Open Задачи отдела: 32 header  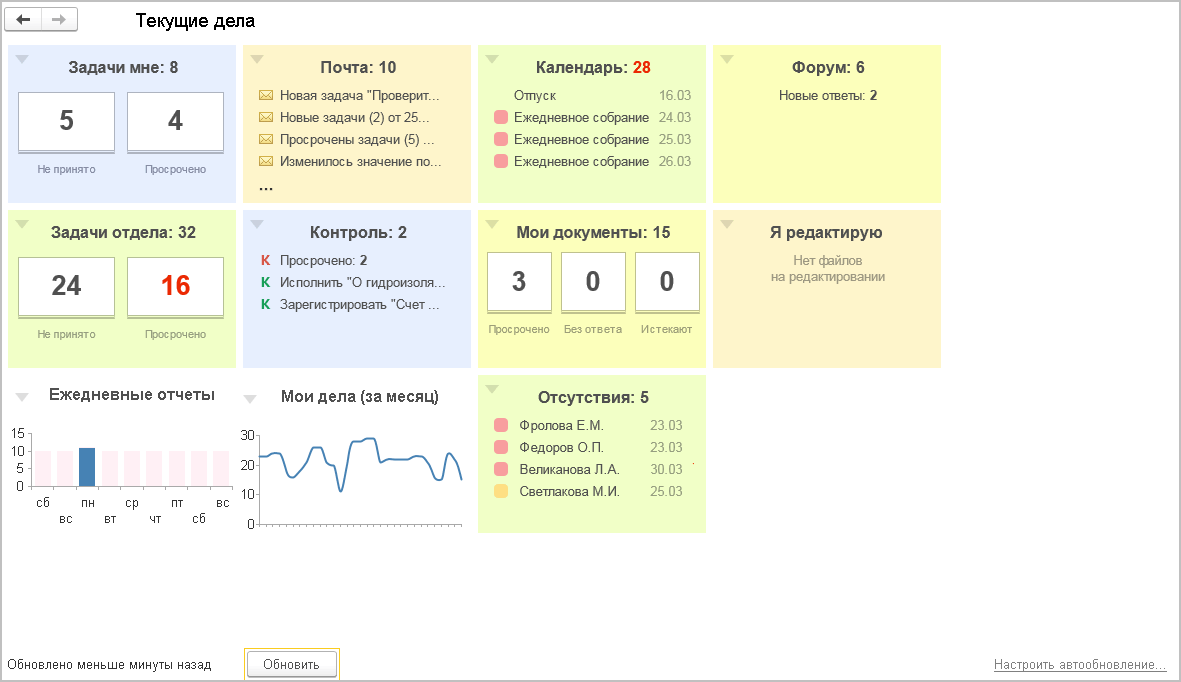tap(123, 233)
